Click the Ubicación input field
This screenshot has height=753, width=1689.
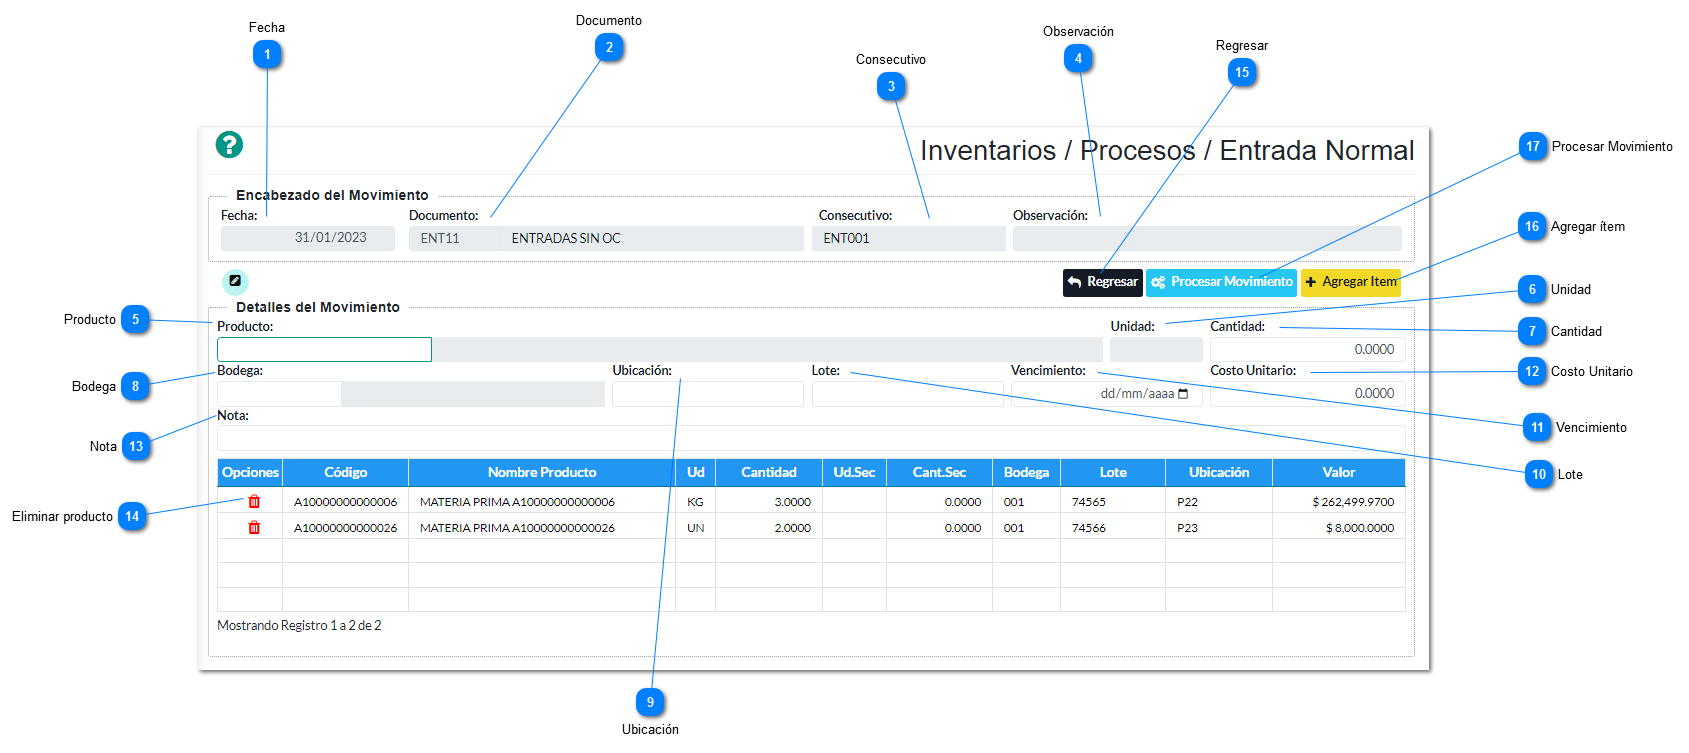click(x=708, y=394)
